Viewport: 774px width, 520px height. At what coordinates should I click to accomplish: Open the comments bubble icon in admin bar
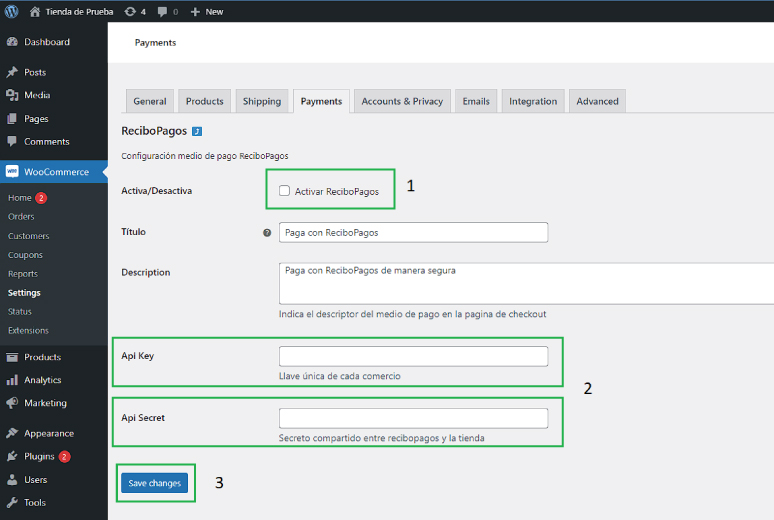pos(162,12)
